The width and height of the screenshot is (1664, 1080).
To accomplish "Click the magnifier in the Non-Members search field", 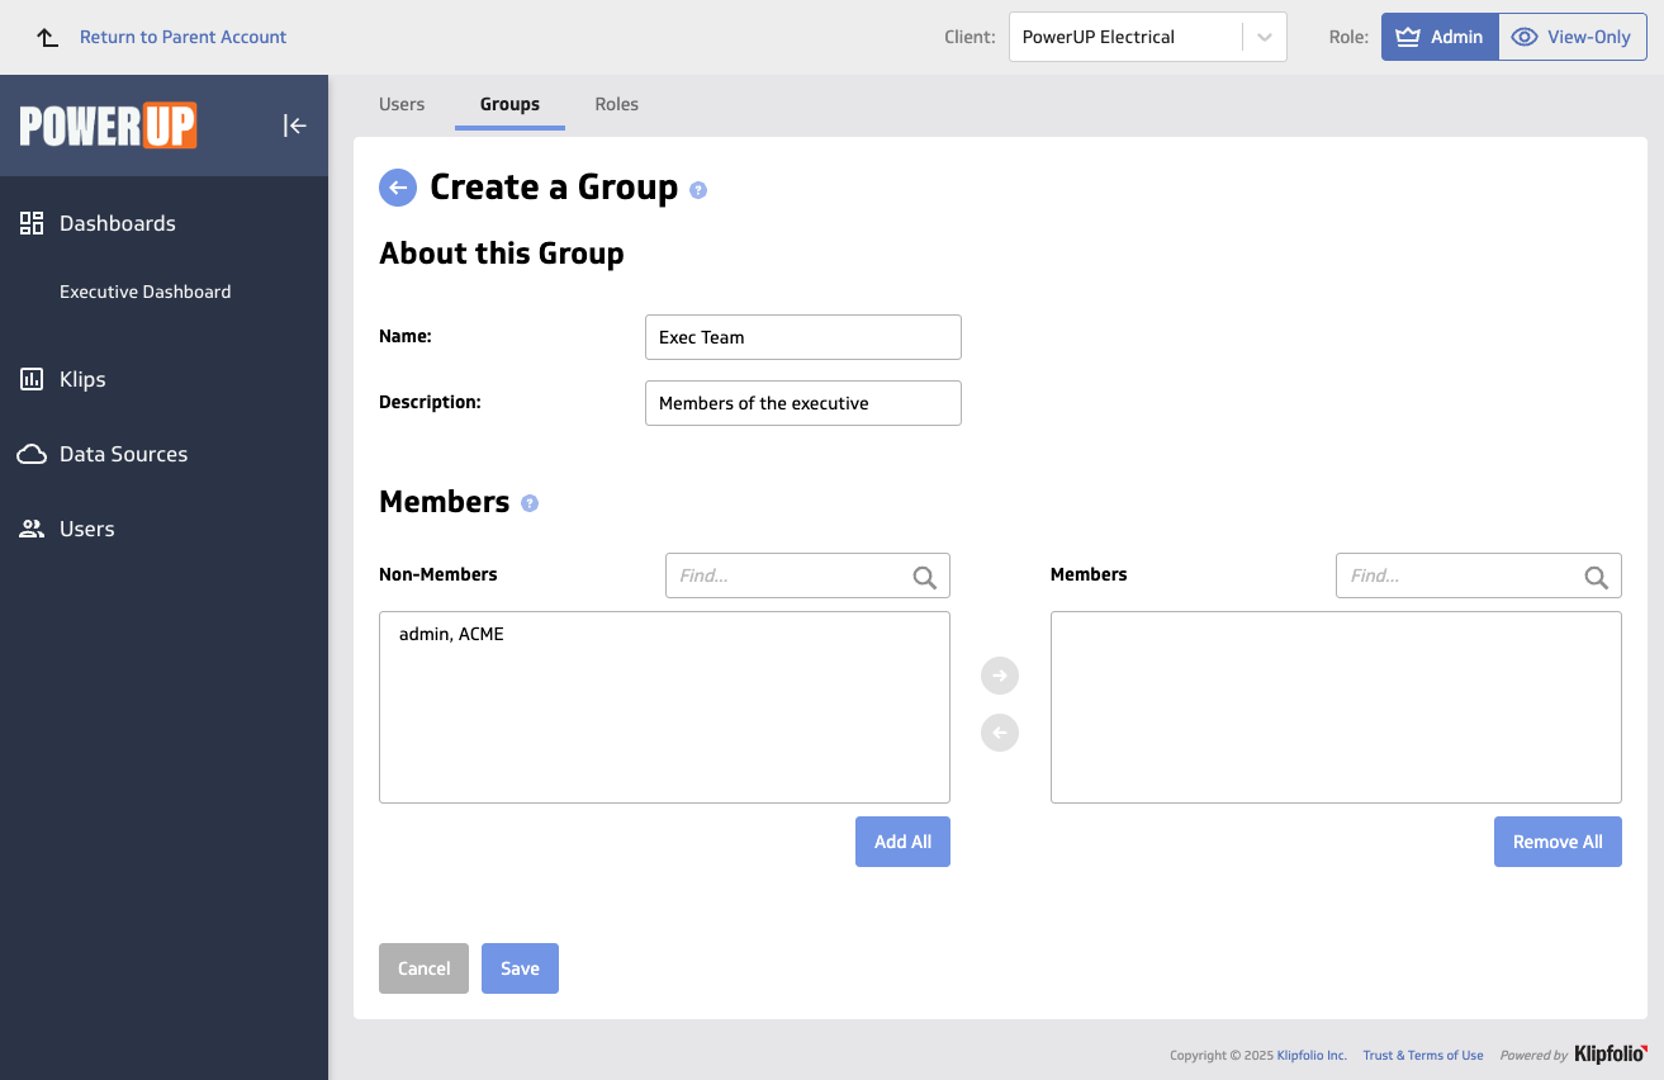I will 923,576.
